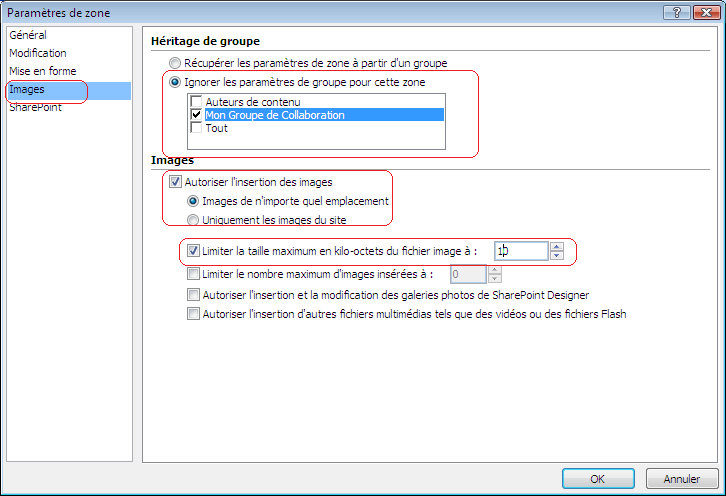
Task: Select Général in the left list
Action: coord(28,35)
